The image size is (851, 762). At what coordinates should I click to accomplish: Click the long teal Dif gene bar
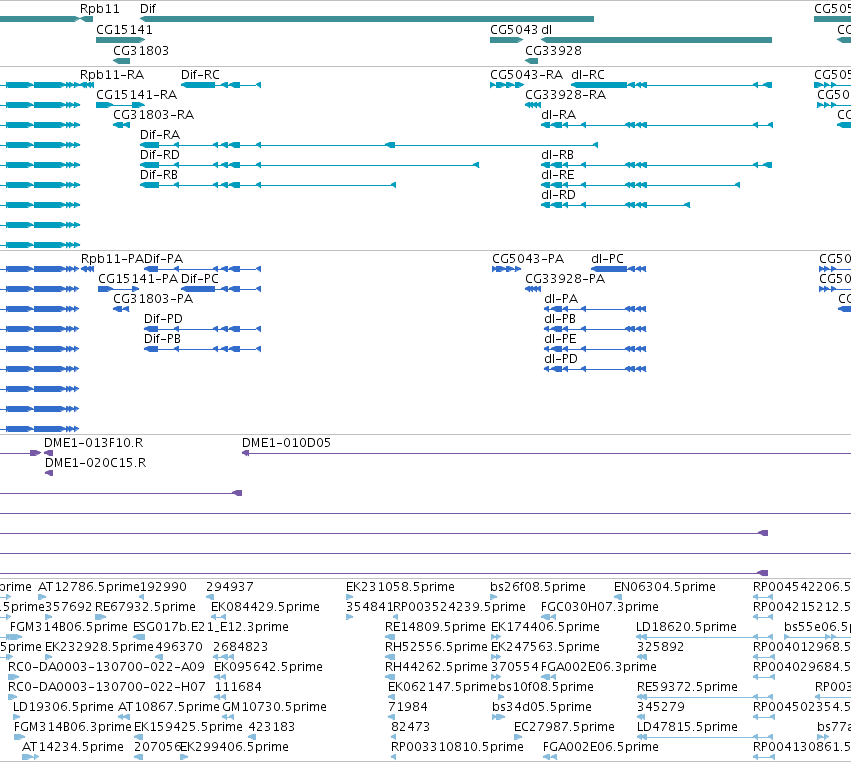coord(367,19)
